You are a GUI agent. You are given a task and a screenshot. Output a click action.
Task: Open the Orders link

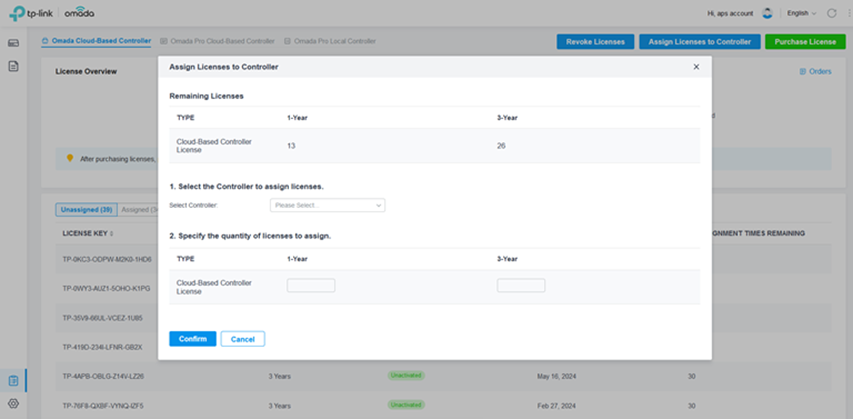[x=815, y=71]
